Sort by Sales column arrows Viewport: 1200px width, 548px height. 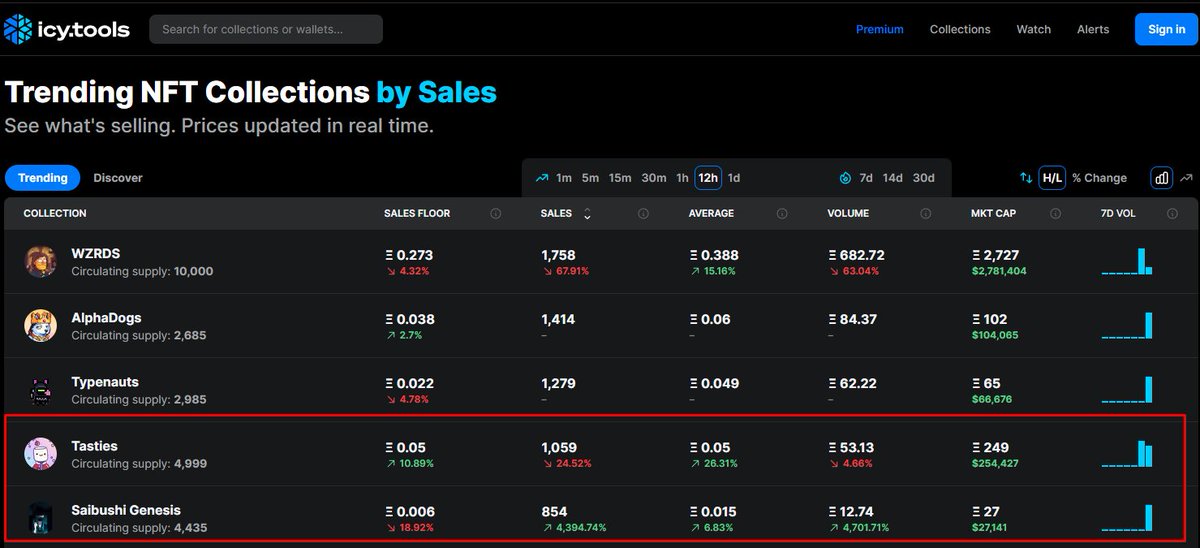coord(587,214)
